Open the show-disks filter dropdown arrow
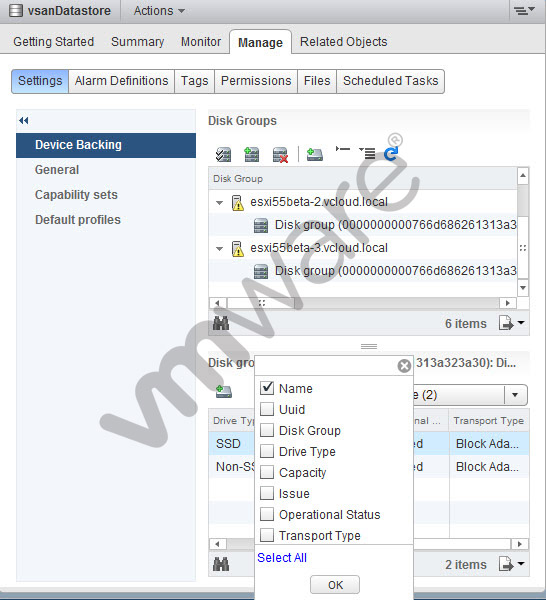The image size is (546, 600). pos(515,395)
